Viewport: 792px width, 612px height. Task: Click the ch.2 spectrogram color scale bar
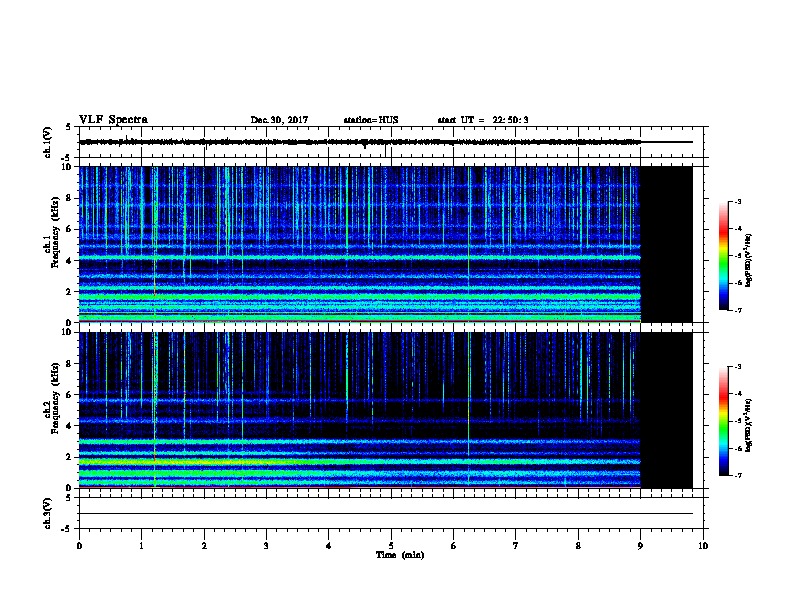(724, 421)
